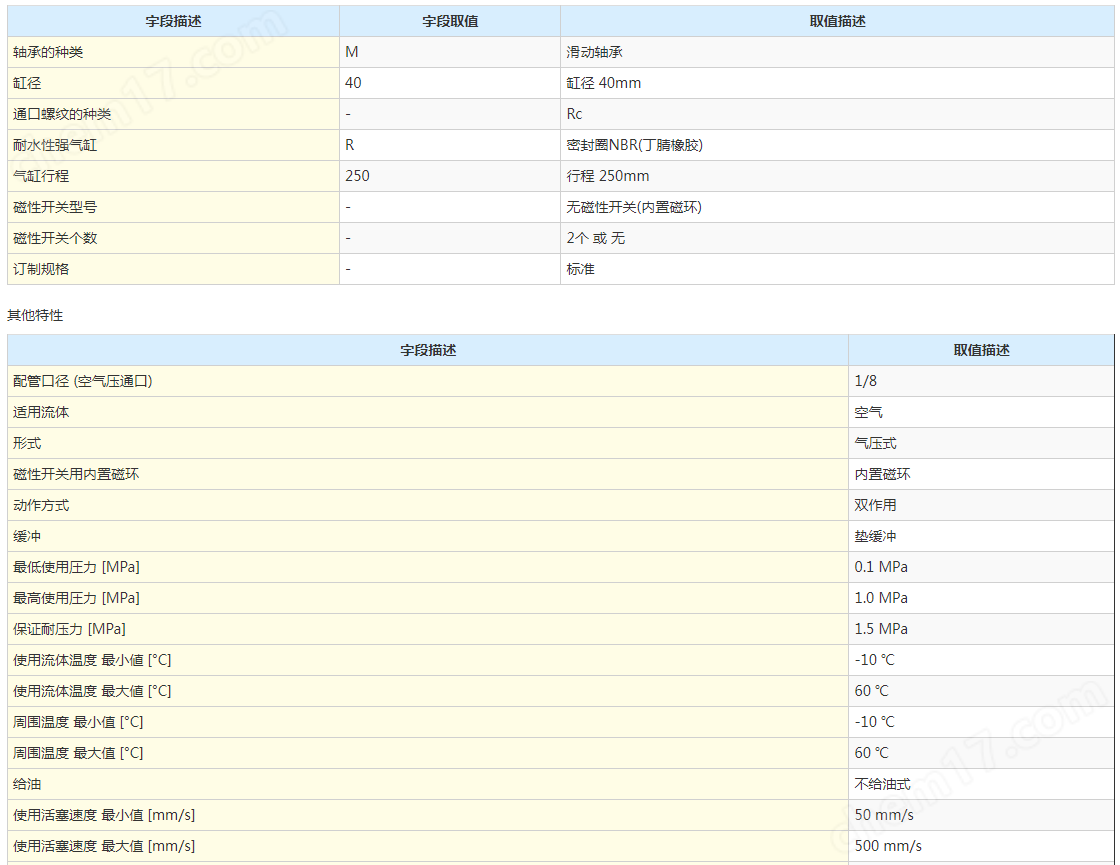
Task: Click the '空气' value cell
Action: (981, 412)
